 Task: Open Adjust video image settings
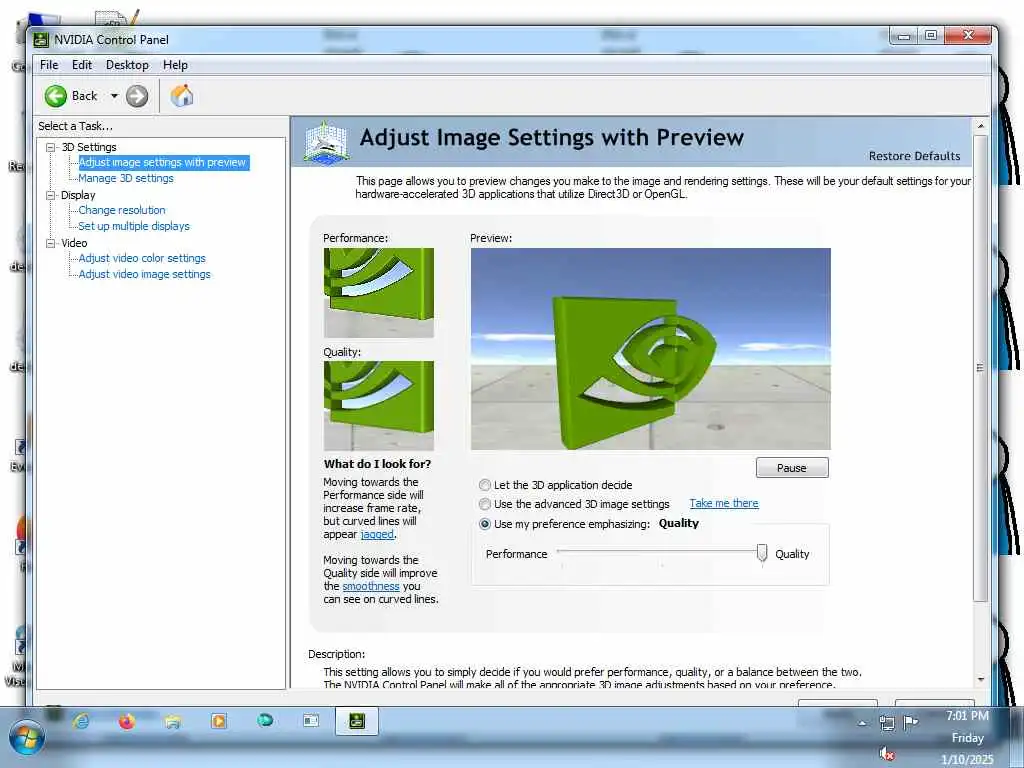coord(144,274)
